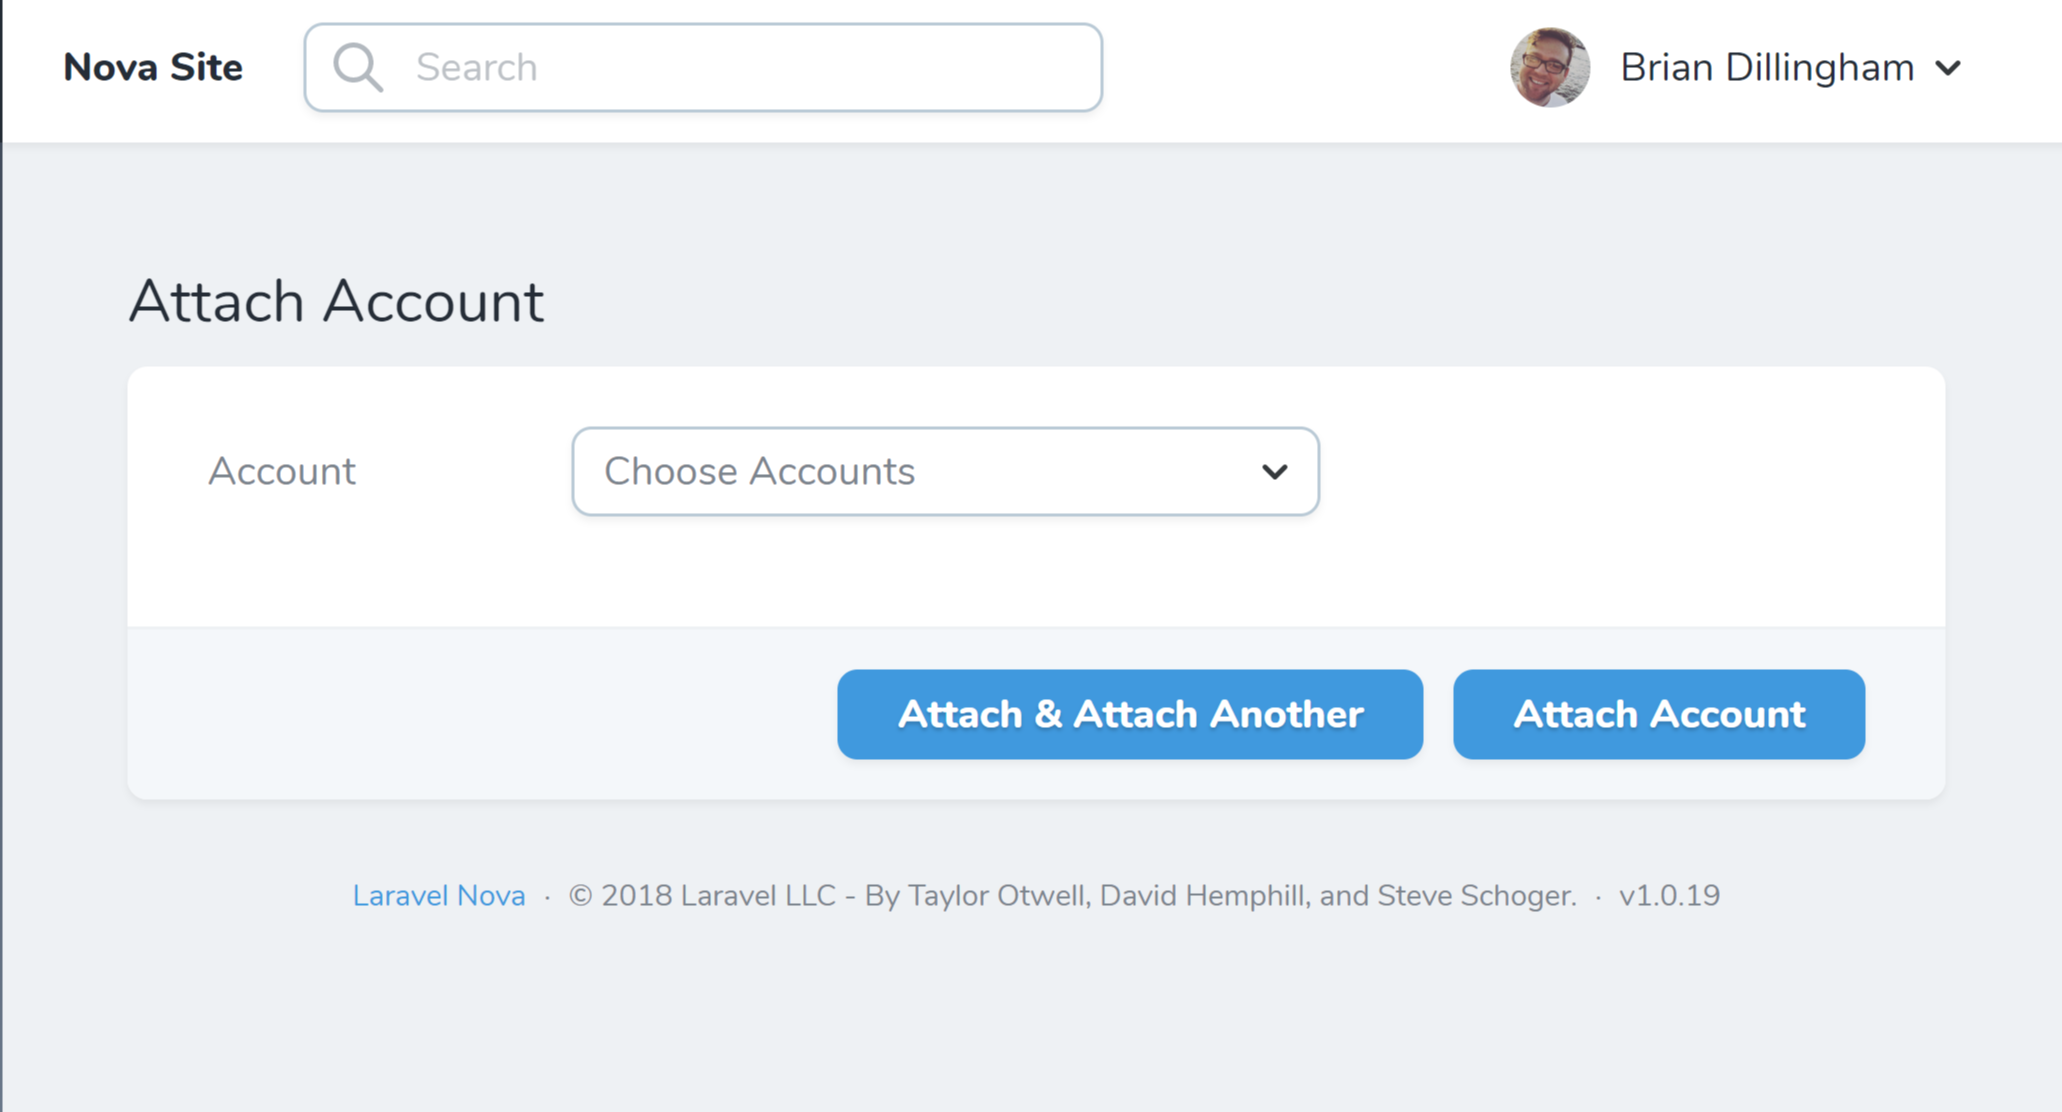Open the Laravel Nova footer link
Screen dimensions: 2062x1112
[438, 895]
